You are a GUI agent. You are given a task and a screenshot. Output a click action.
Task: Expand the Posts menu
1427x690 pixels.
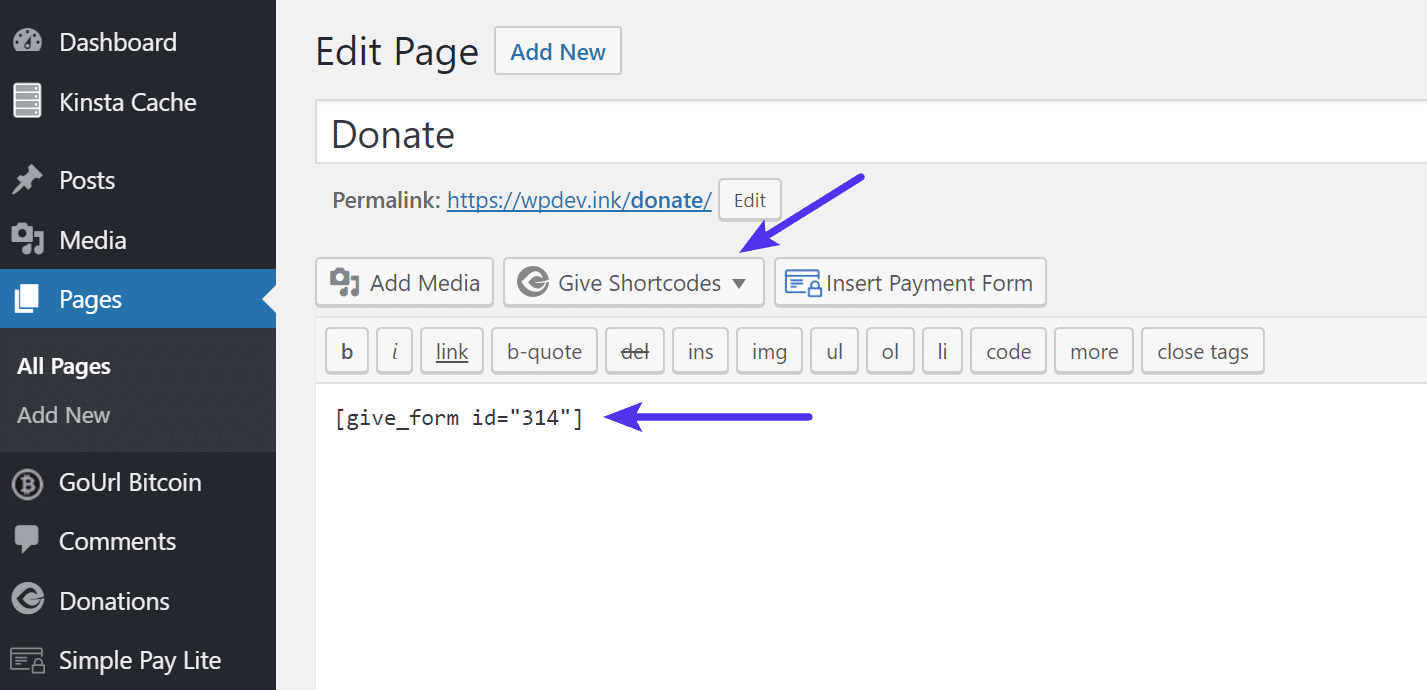[x=88, y=180]
